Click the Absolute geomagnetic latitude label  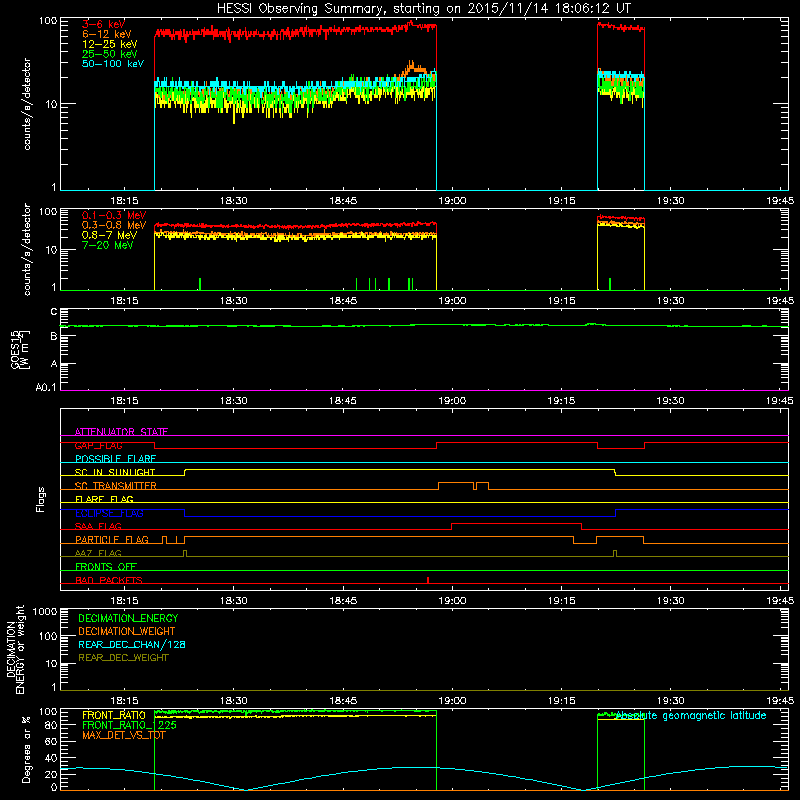click(x=691, y=715)
